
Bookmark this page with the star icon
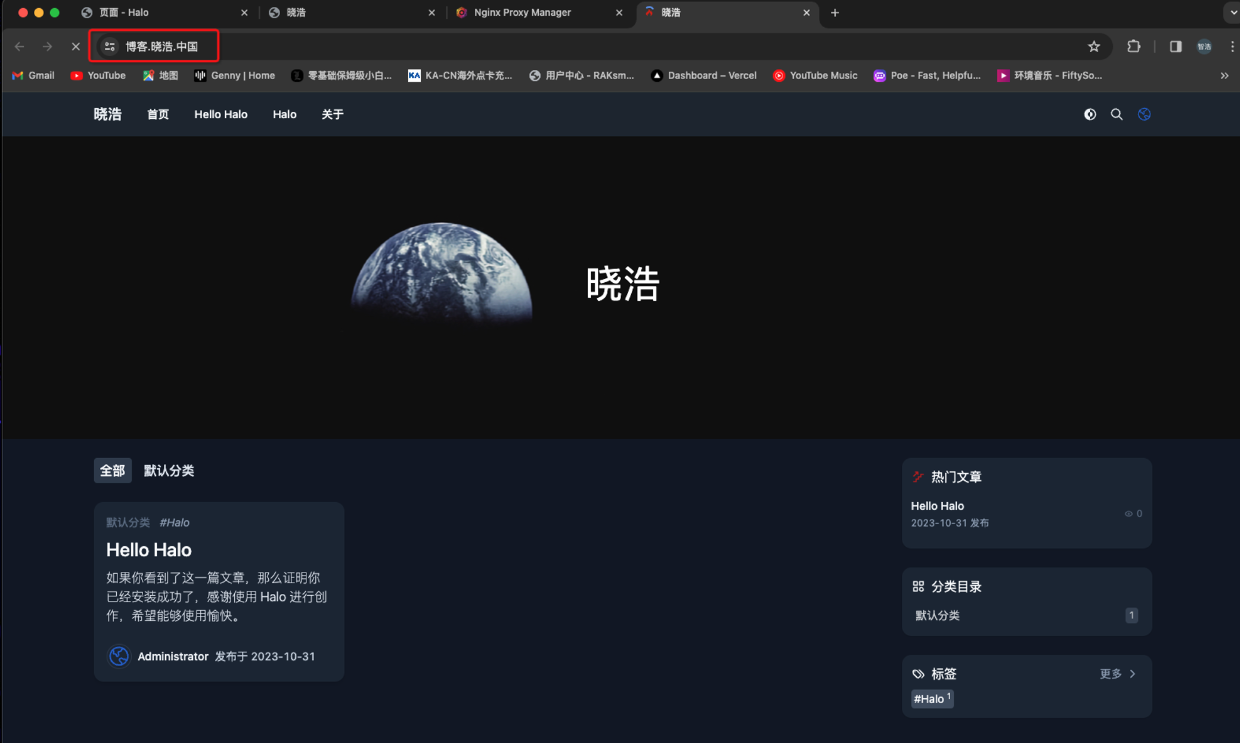point(1094,46)
